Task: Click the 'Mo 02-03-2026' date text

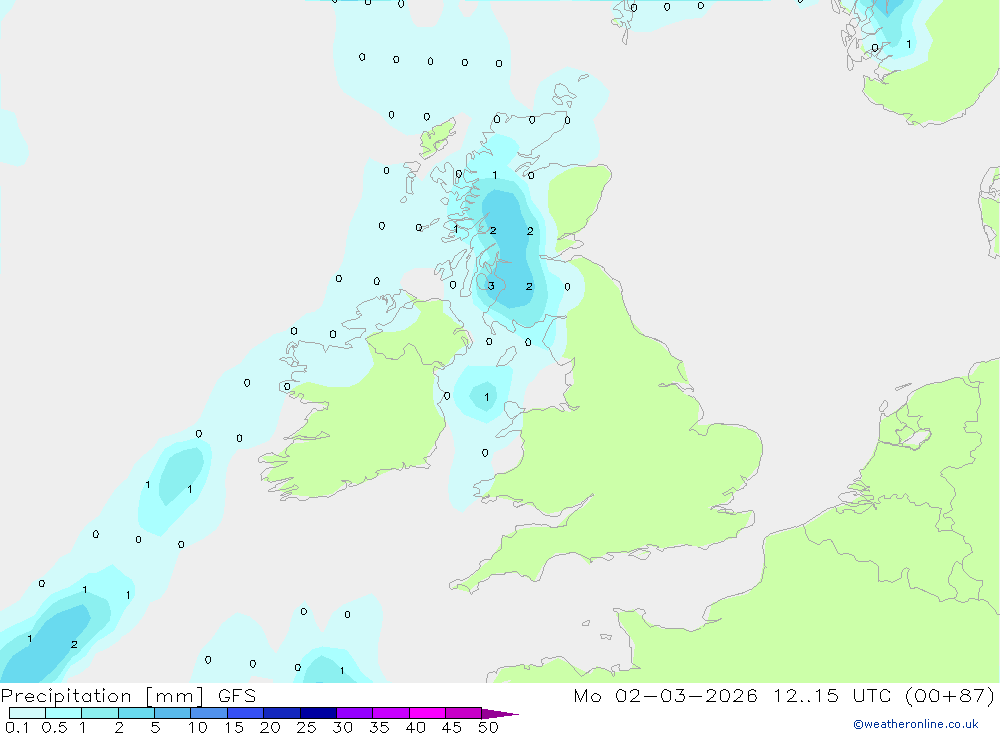Action: [x=665, y=696]
